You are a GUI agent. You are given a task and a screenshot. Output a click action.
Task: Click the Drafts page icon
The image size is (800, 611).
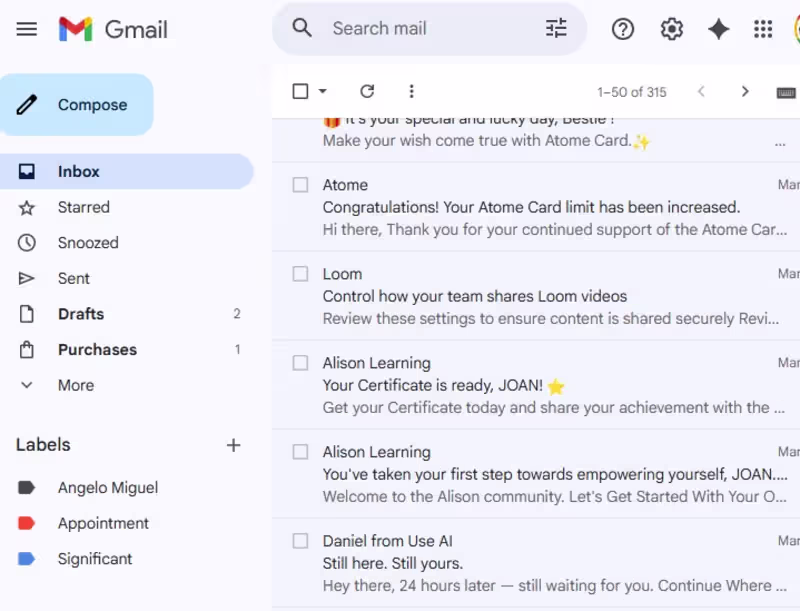tap(27, 314)
